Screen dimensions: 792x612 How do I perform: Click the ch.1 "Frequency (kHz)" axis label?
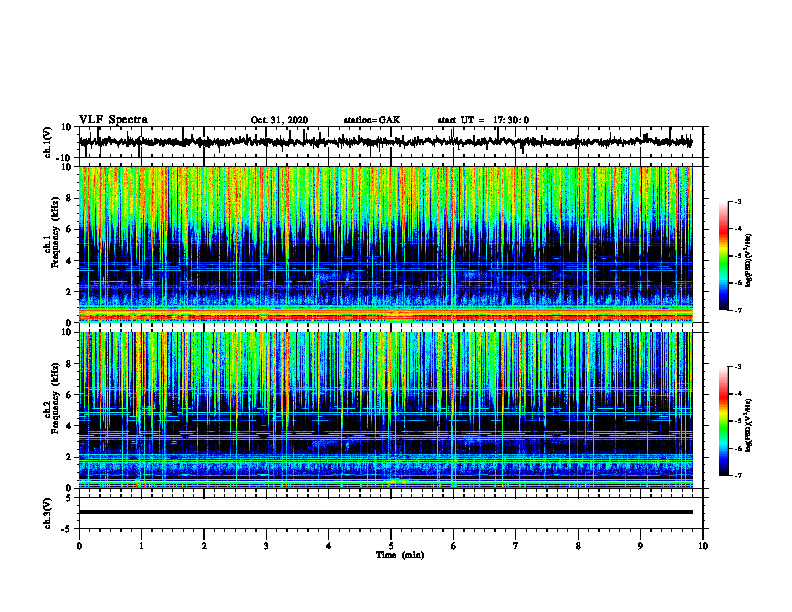coord(56,232)
